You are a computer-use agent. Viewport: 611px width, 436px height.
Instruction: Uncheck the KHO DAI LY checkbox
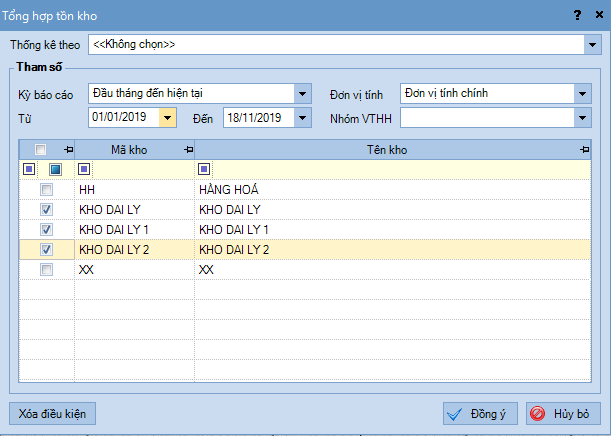[46, 210]
